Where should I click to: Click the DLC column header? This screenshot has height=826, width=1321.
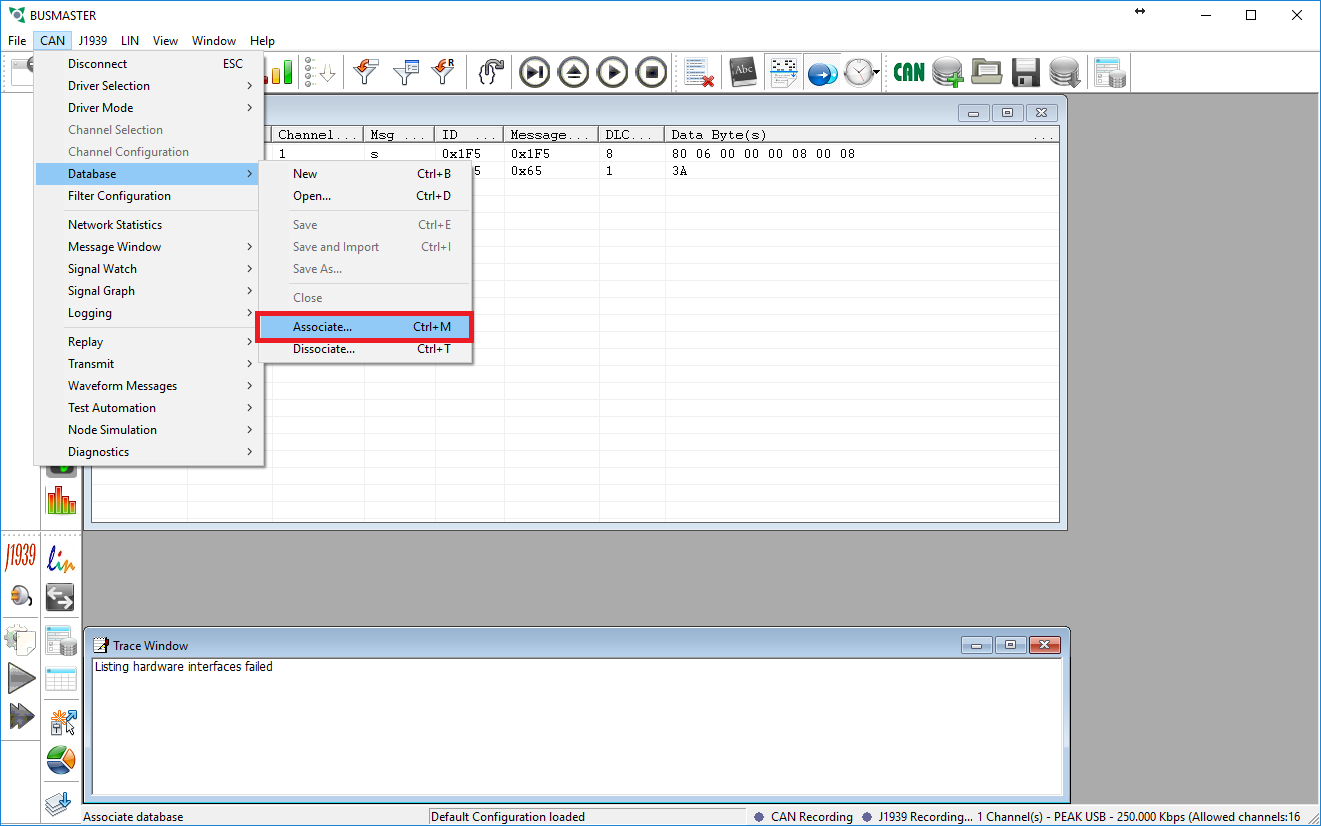[x=632, y=135]
